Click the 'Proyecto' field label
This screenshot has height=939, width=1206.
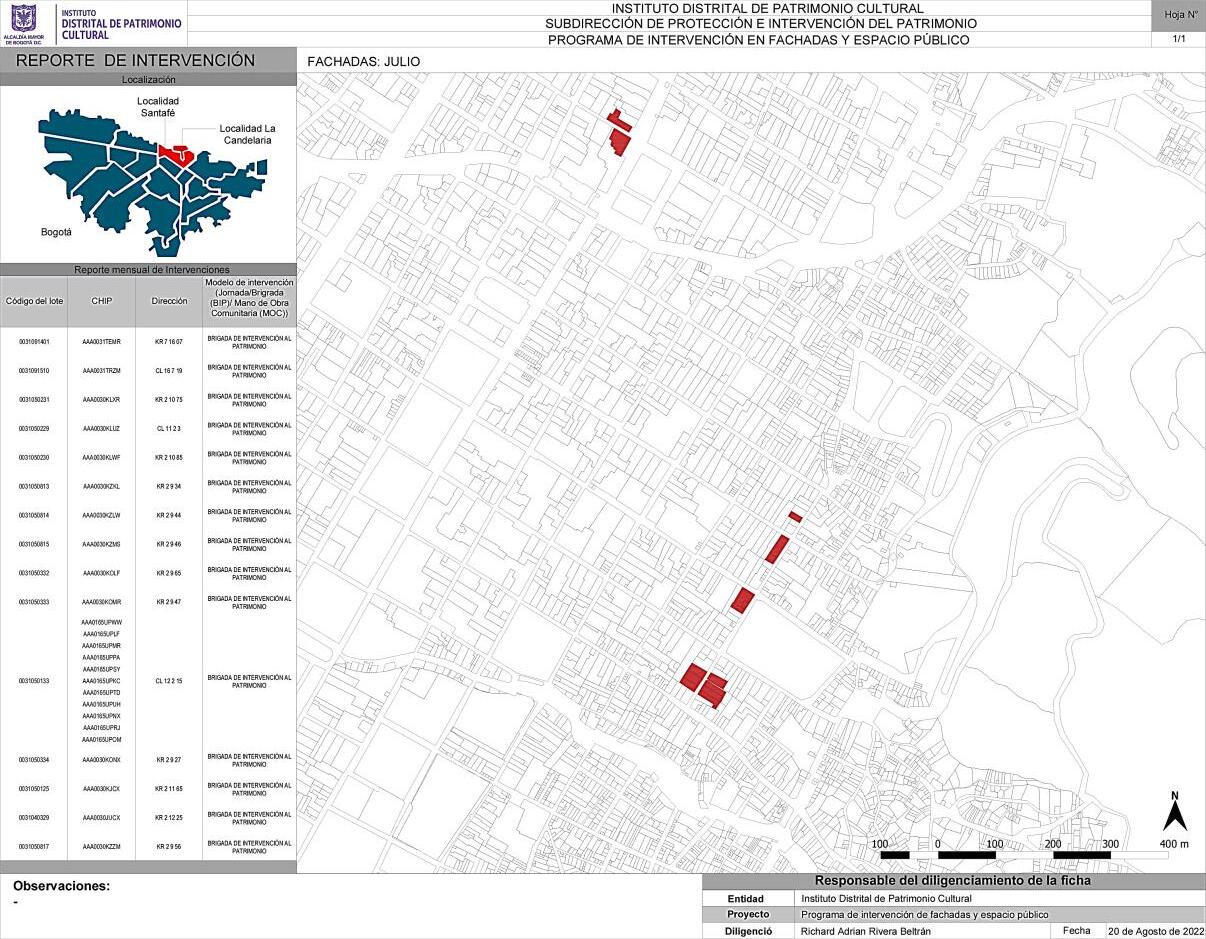click(x=748, y=915)
